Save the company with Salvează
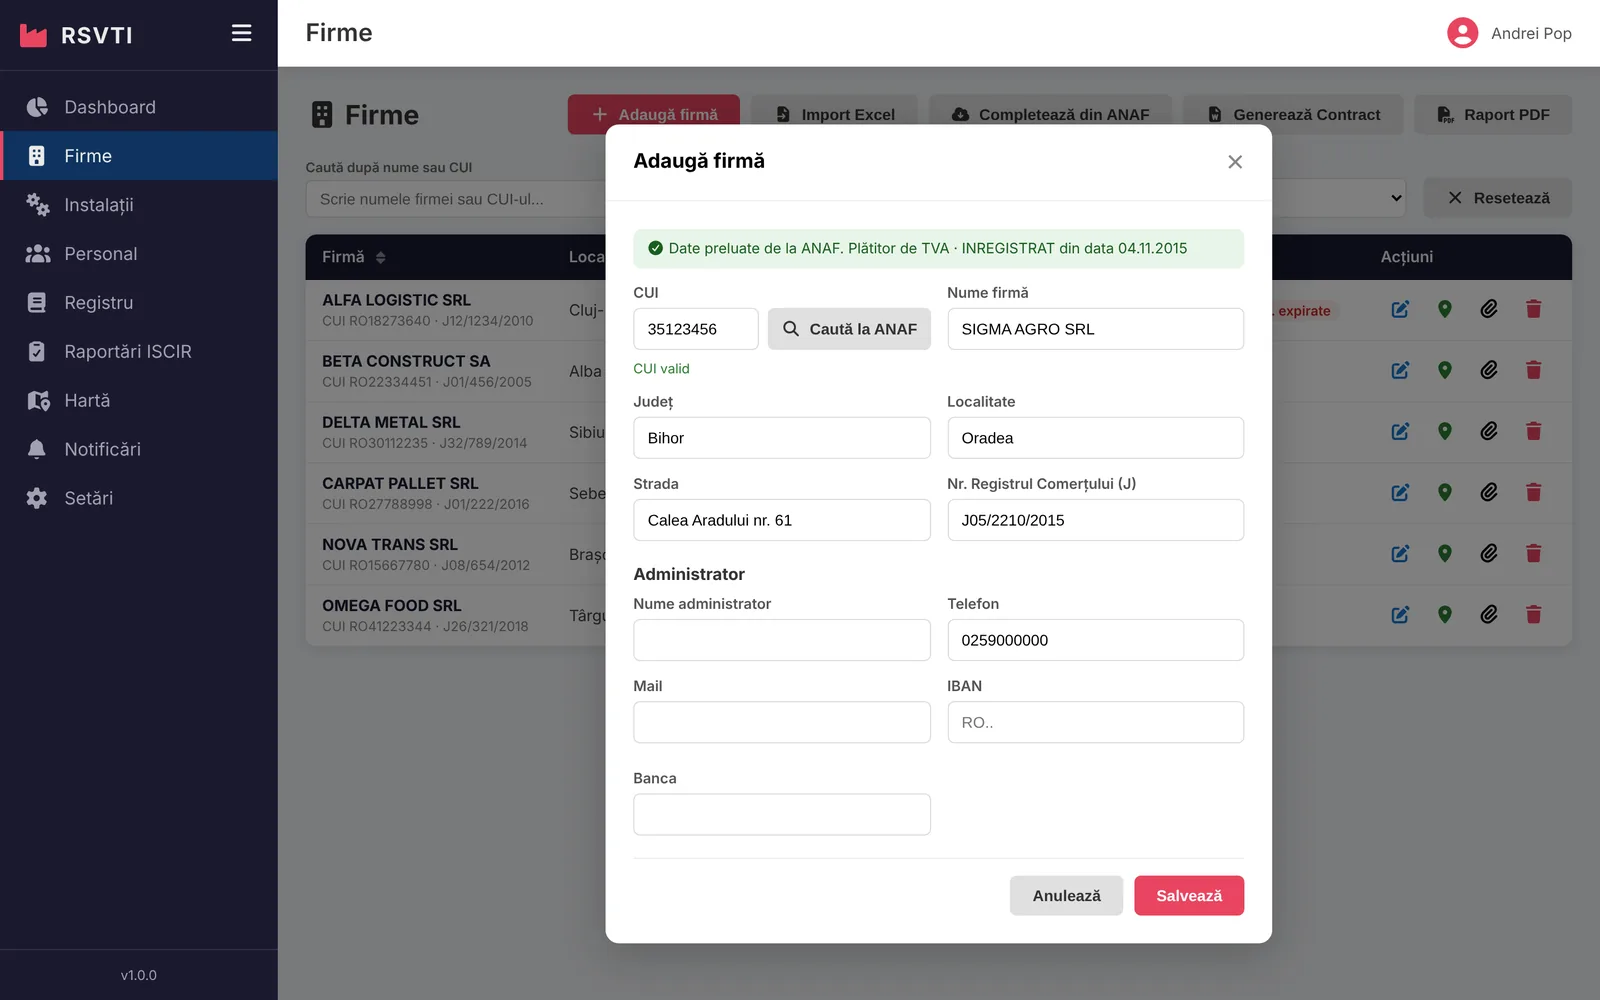 (x=1189, y=896)
